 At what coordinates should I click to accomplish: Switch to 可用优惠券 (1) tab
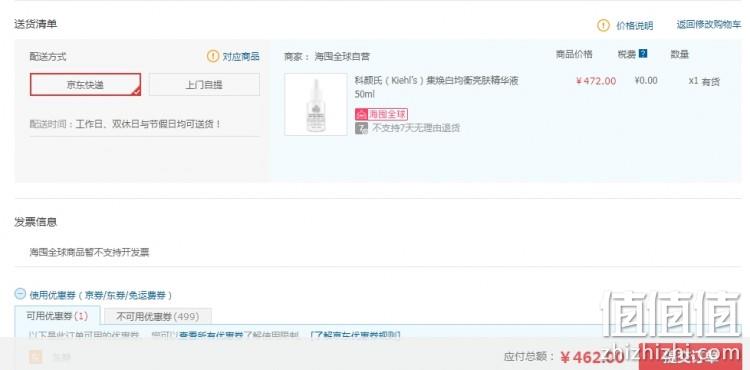(x=57, y=316)
